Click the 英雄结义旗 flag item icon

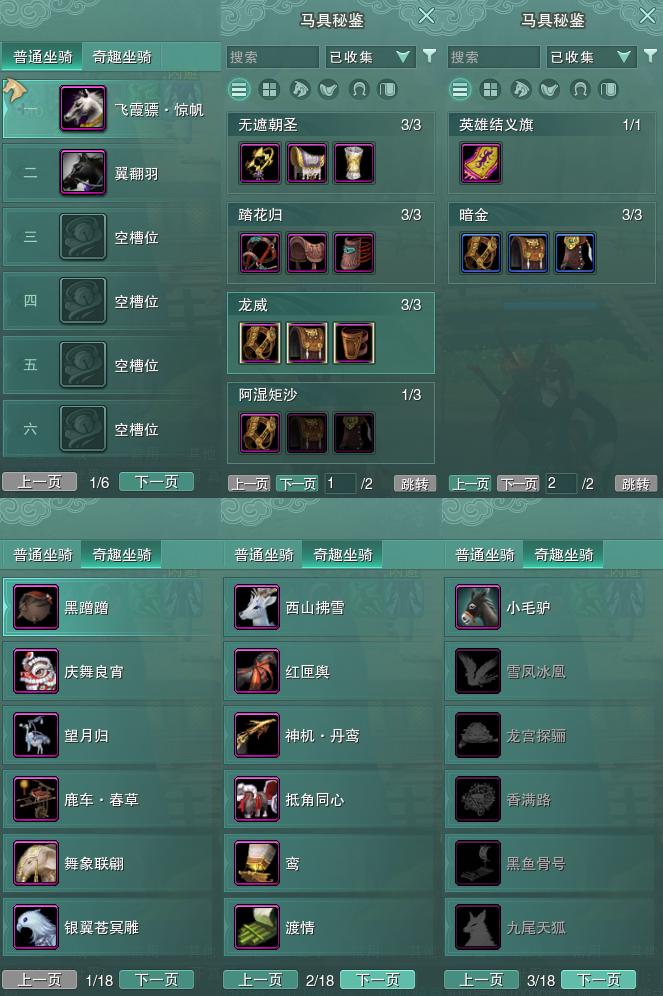[481, 163]
